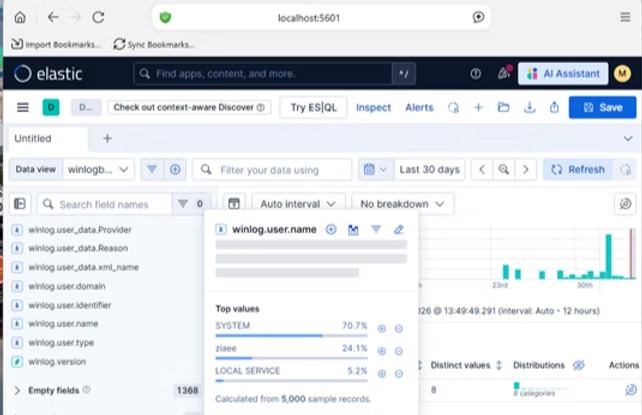Viewport: 642px width, 415px height.
Task: Expand the tabs overflow chevron
Action: [x=628, y=138]
